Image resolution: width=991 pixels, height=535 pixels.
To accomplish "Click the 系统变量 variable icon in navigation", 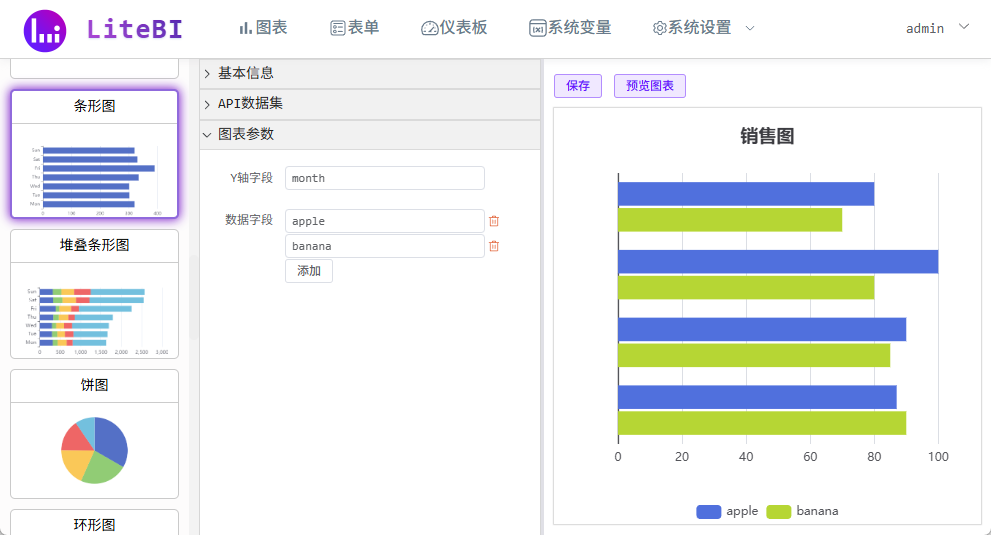I will 537,28.
